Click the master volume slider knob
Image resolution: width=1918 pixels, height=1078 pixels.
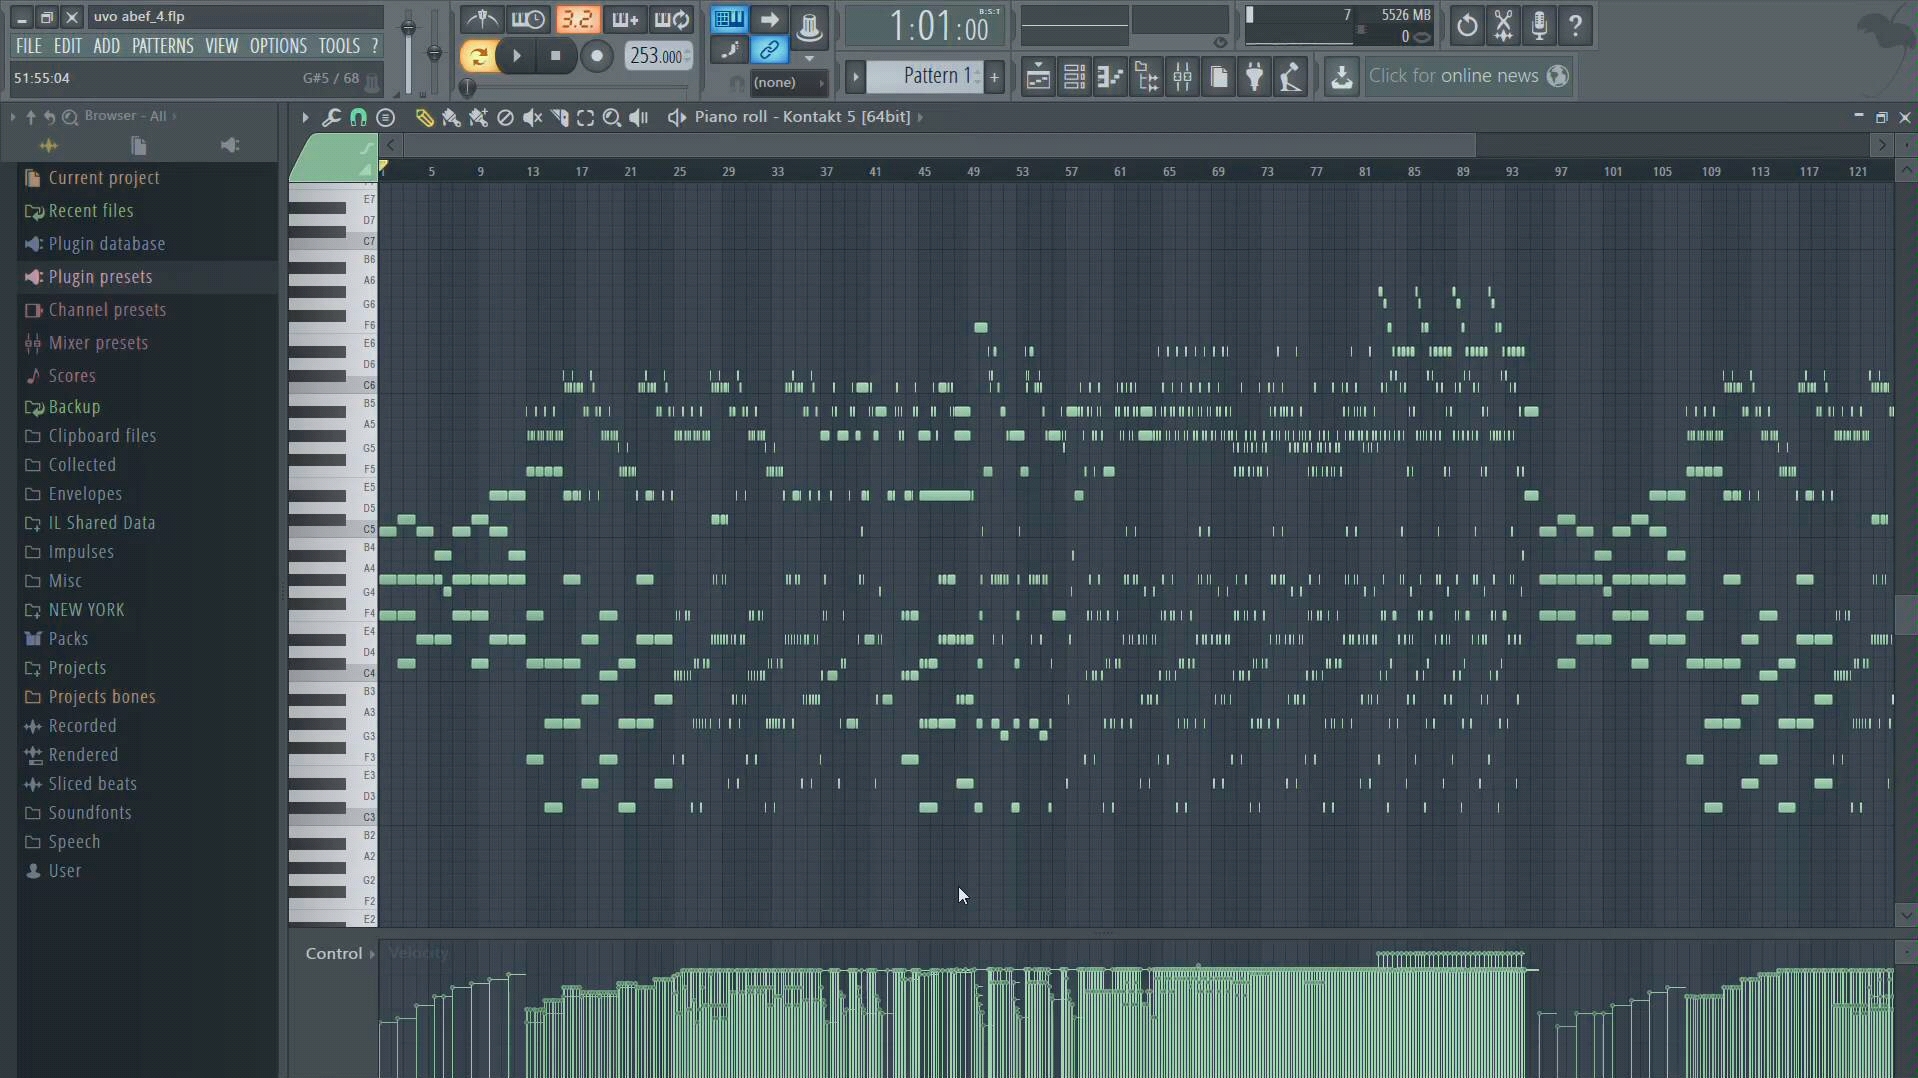(408, 28)
